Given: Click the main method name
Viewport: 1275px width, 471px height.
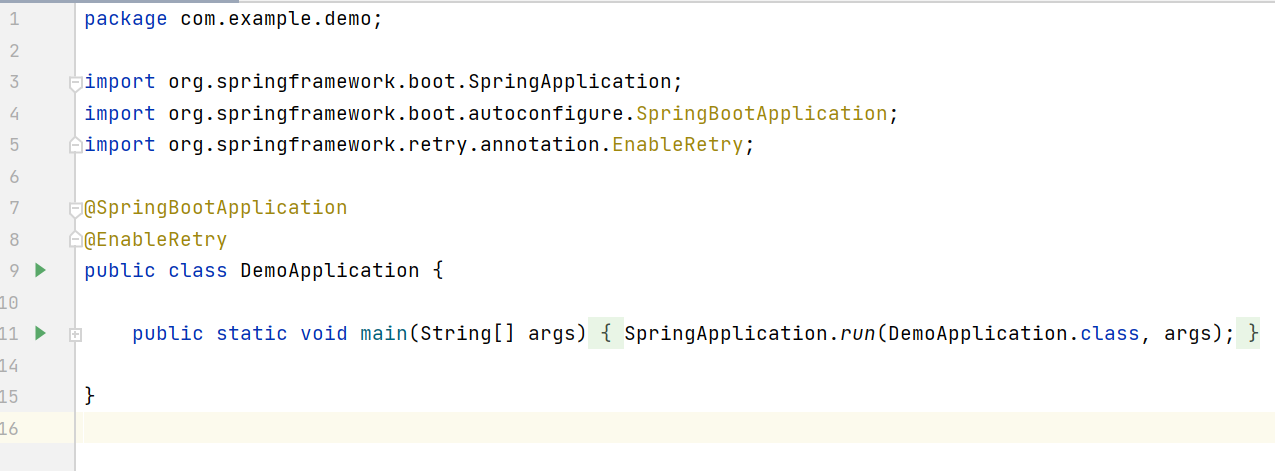Looking at the screenshot, I should (x=383, y=334).
